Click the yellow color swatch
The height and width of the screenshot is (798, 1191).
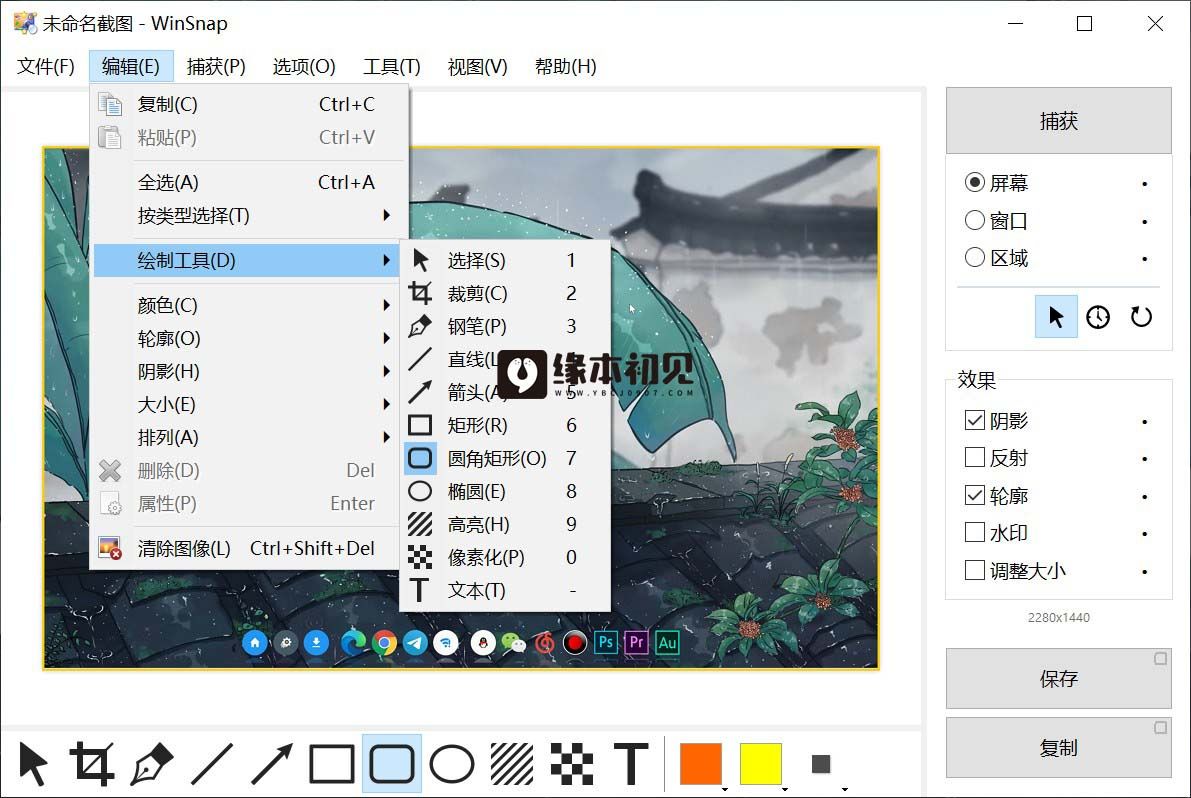[x=760, y=764]
